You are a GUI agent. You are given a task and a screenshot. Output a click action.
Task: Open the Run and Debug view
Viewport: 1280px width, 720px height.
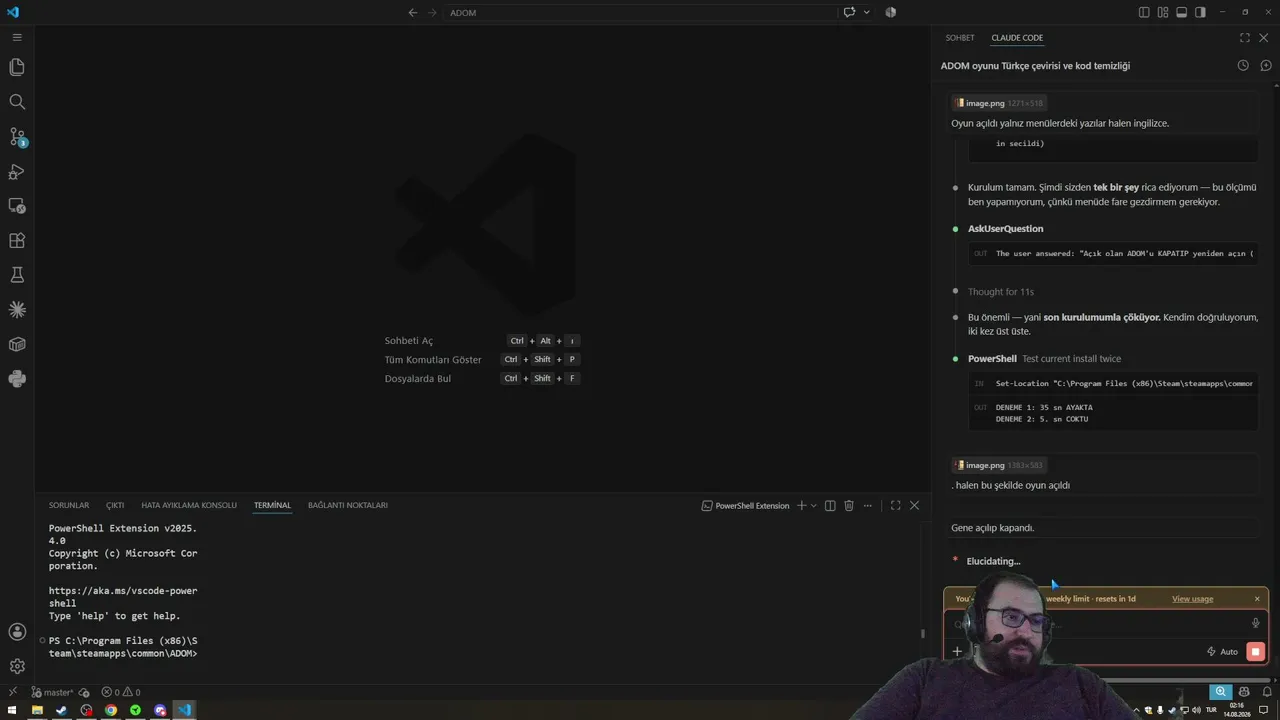tap(17, 172)
